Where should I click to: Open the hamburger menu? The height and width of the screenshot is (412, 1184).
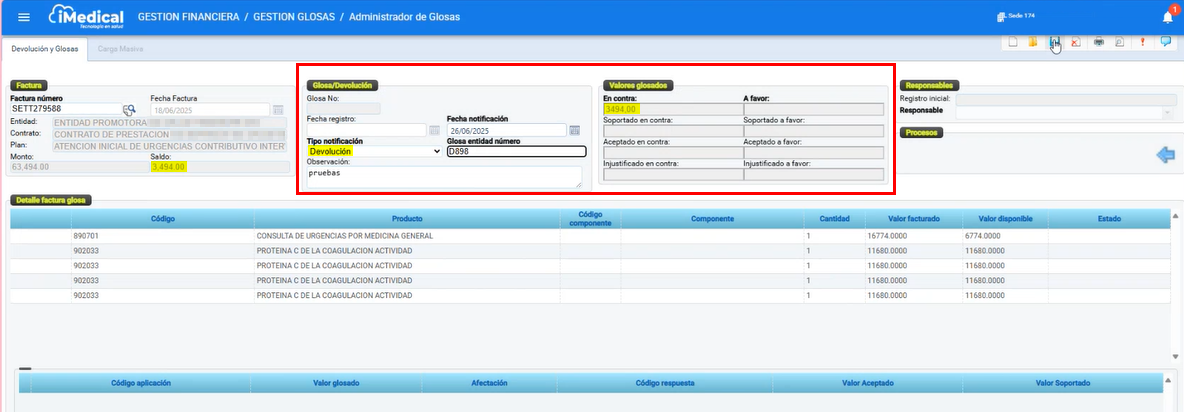(x=24, y=18)
